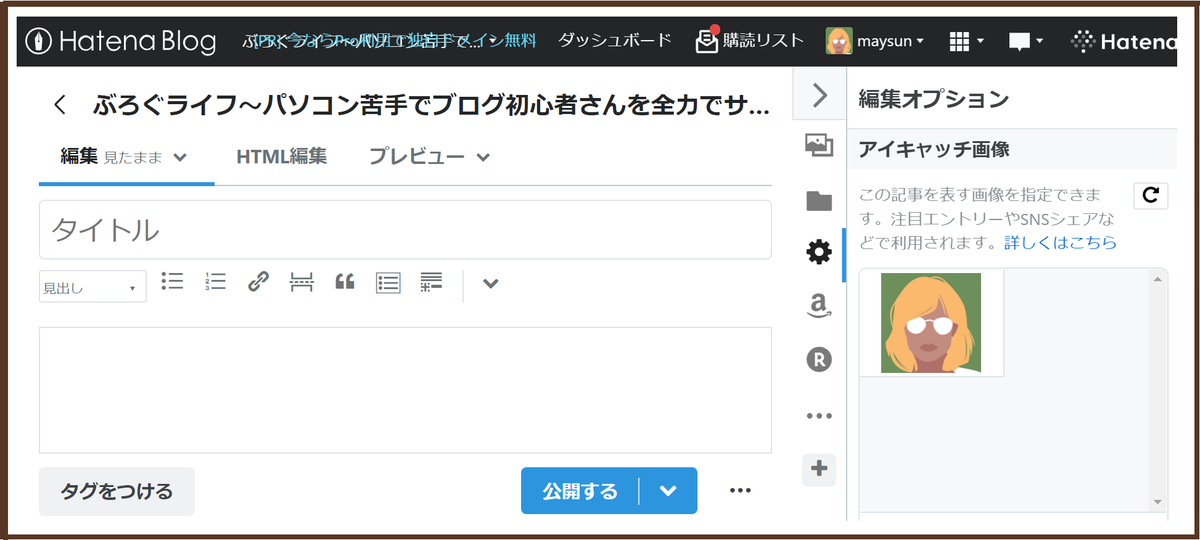The image size is (1200, 540).
Task: Click the 公開する button
Action: coord(580,491)
